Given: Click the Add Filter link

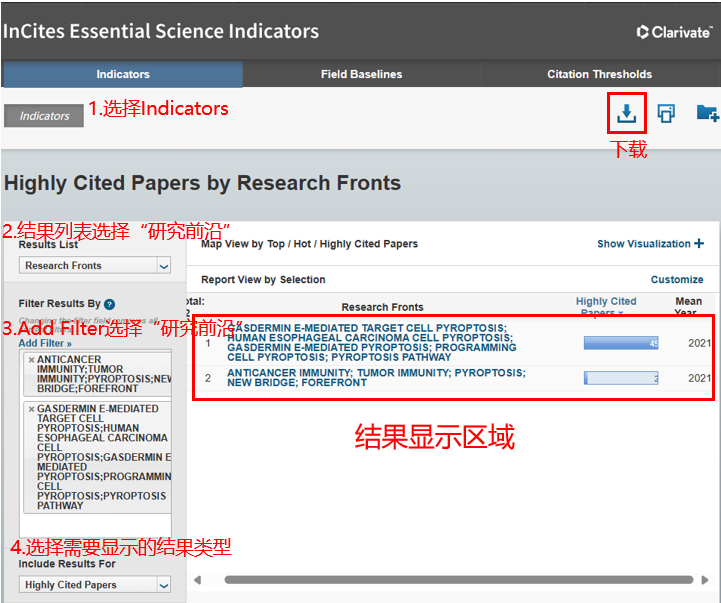Looking at the screenshot, I should (45, 343).
